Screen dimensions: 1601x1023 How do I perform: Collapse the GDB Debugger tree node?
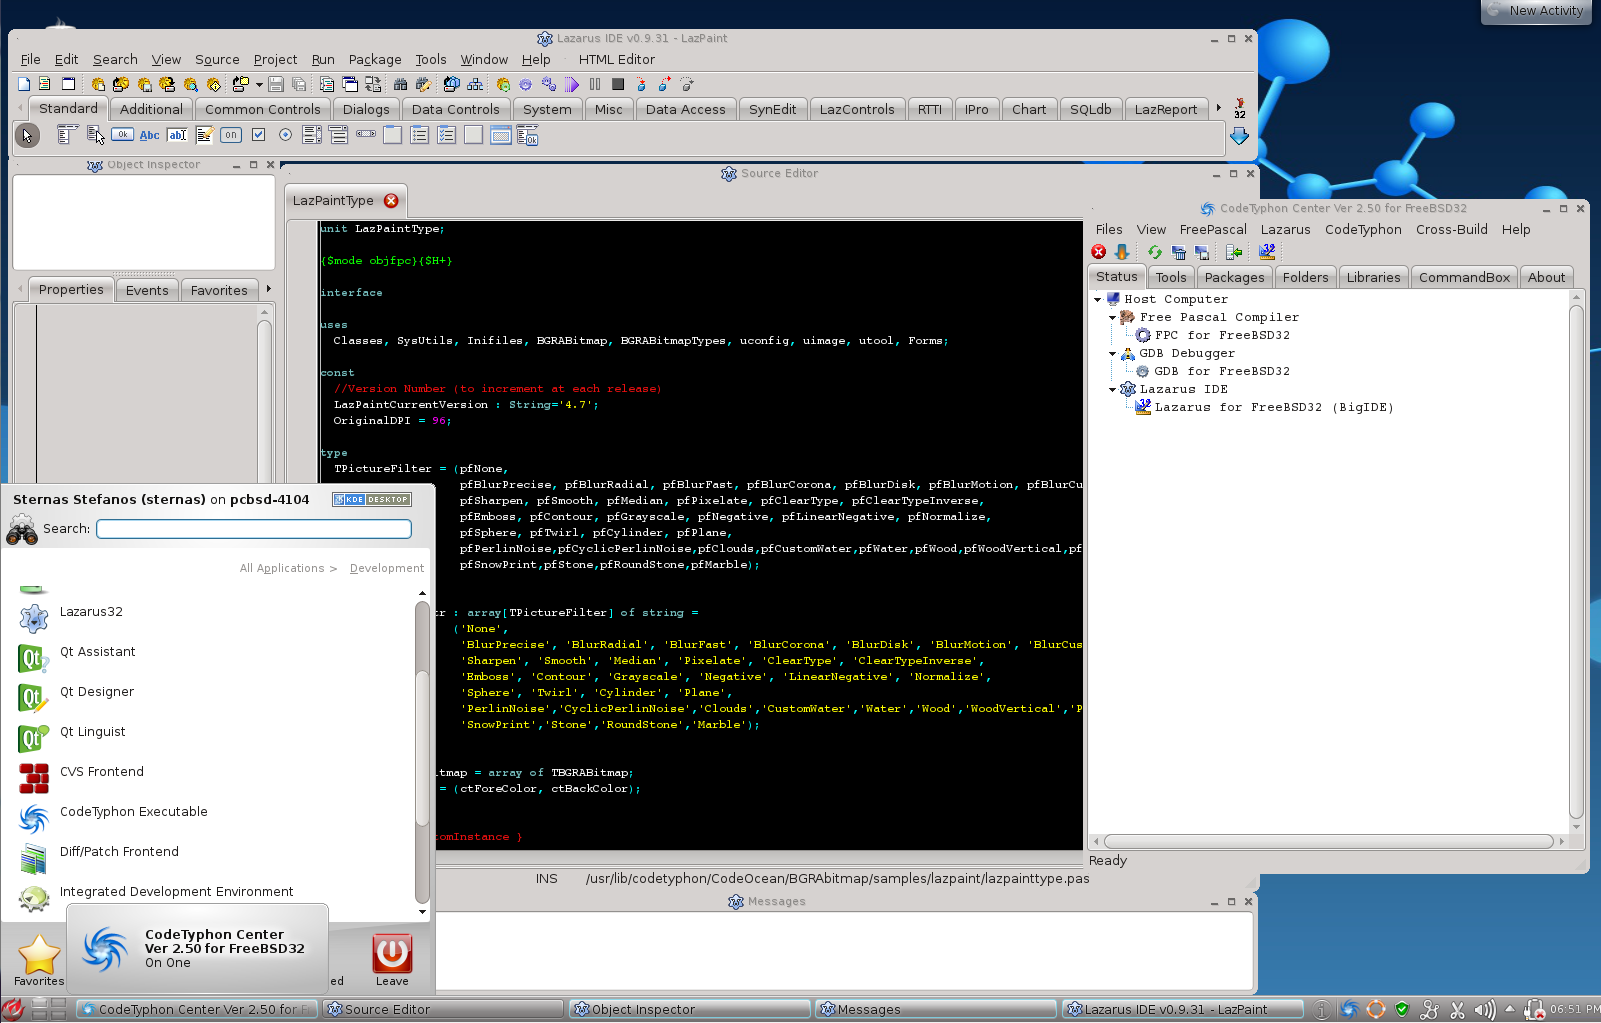[x=1112, y=353]
